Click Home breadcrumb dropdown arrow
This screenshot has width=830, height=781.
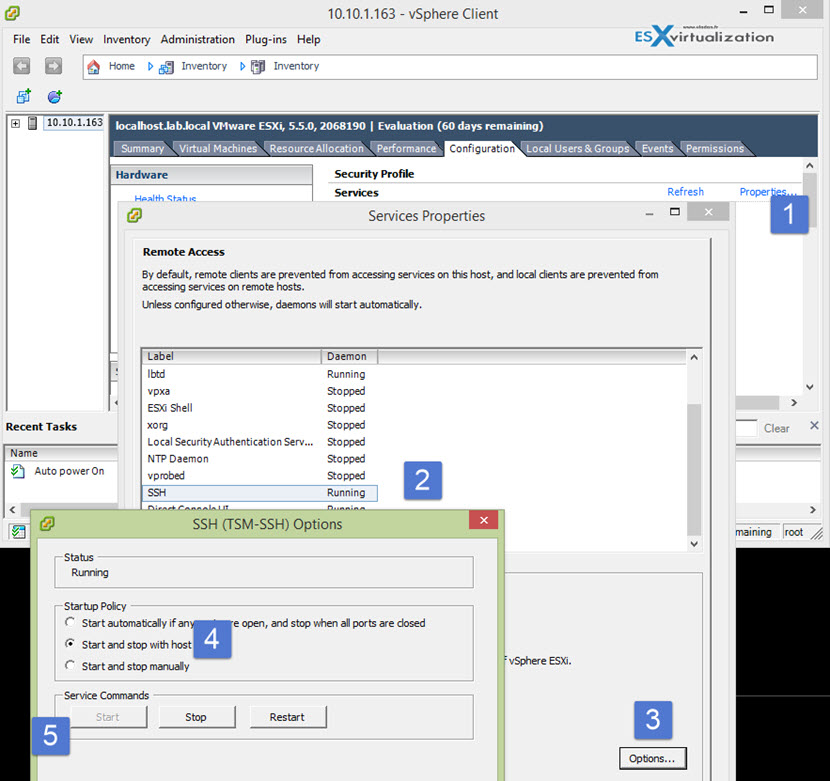[150, 67]
